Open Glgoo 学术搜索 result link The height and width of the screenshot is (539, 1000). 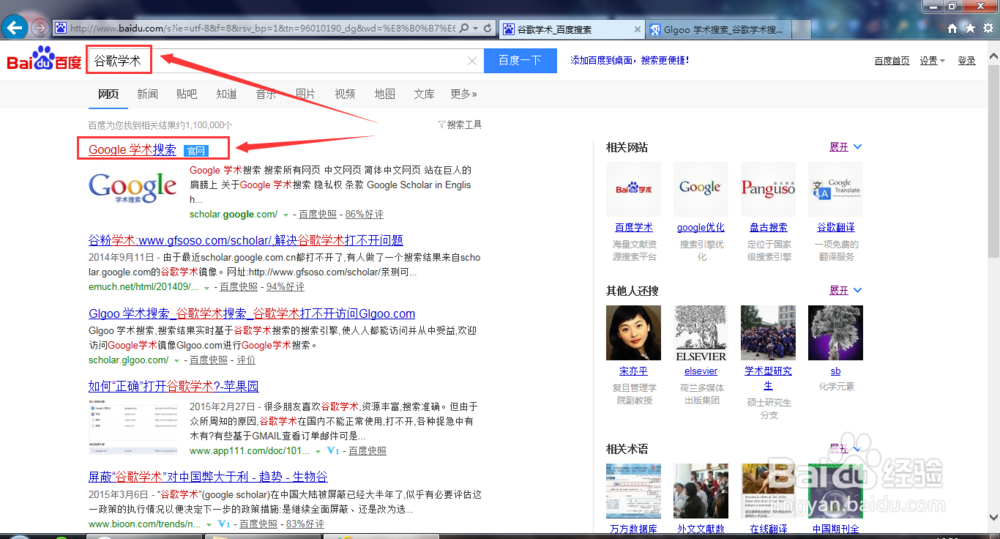[x=252, y=314]
